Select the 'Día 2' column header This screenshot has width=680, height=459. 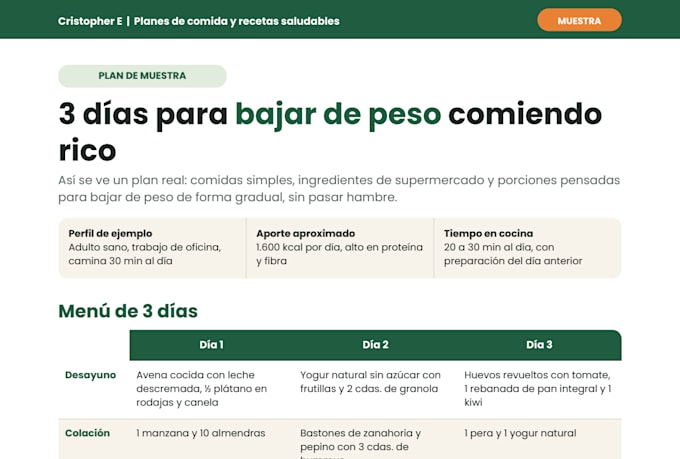(x=376, y=345)
